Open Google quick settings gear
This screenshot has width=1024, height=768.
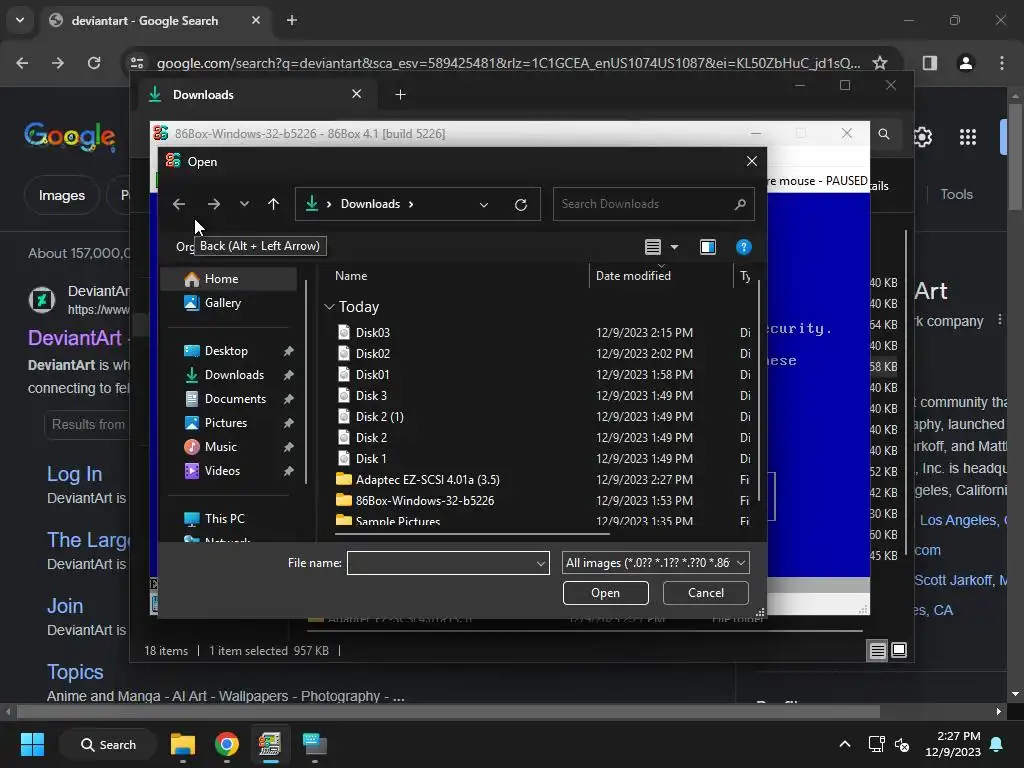pos(922,136)
